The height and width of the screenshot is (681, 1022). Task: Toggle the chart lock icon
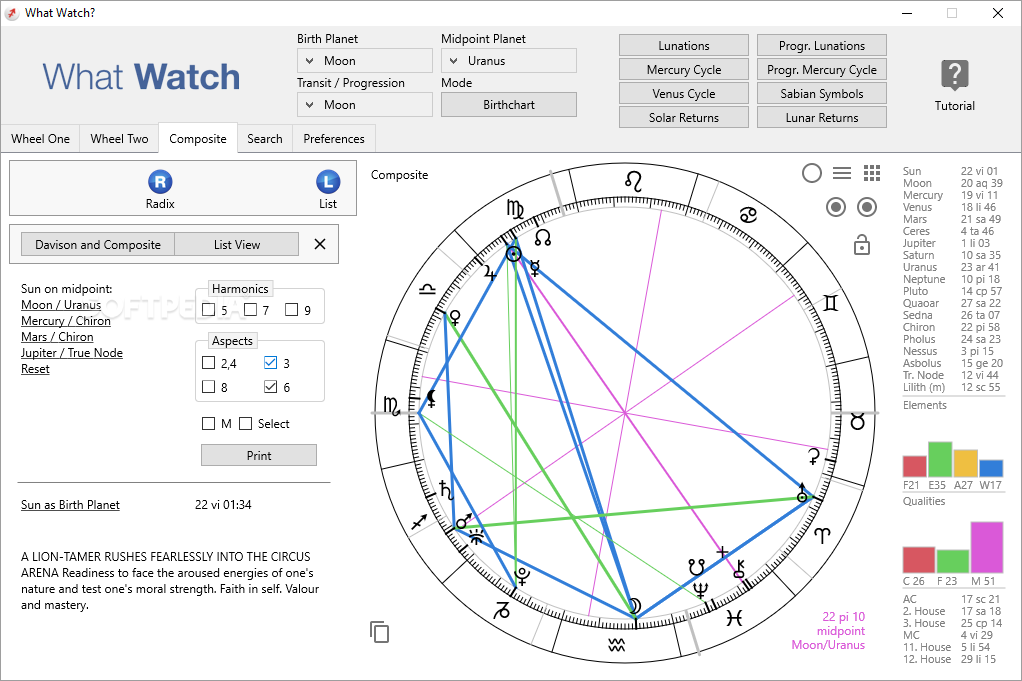(x=862, y=245)
